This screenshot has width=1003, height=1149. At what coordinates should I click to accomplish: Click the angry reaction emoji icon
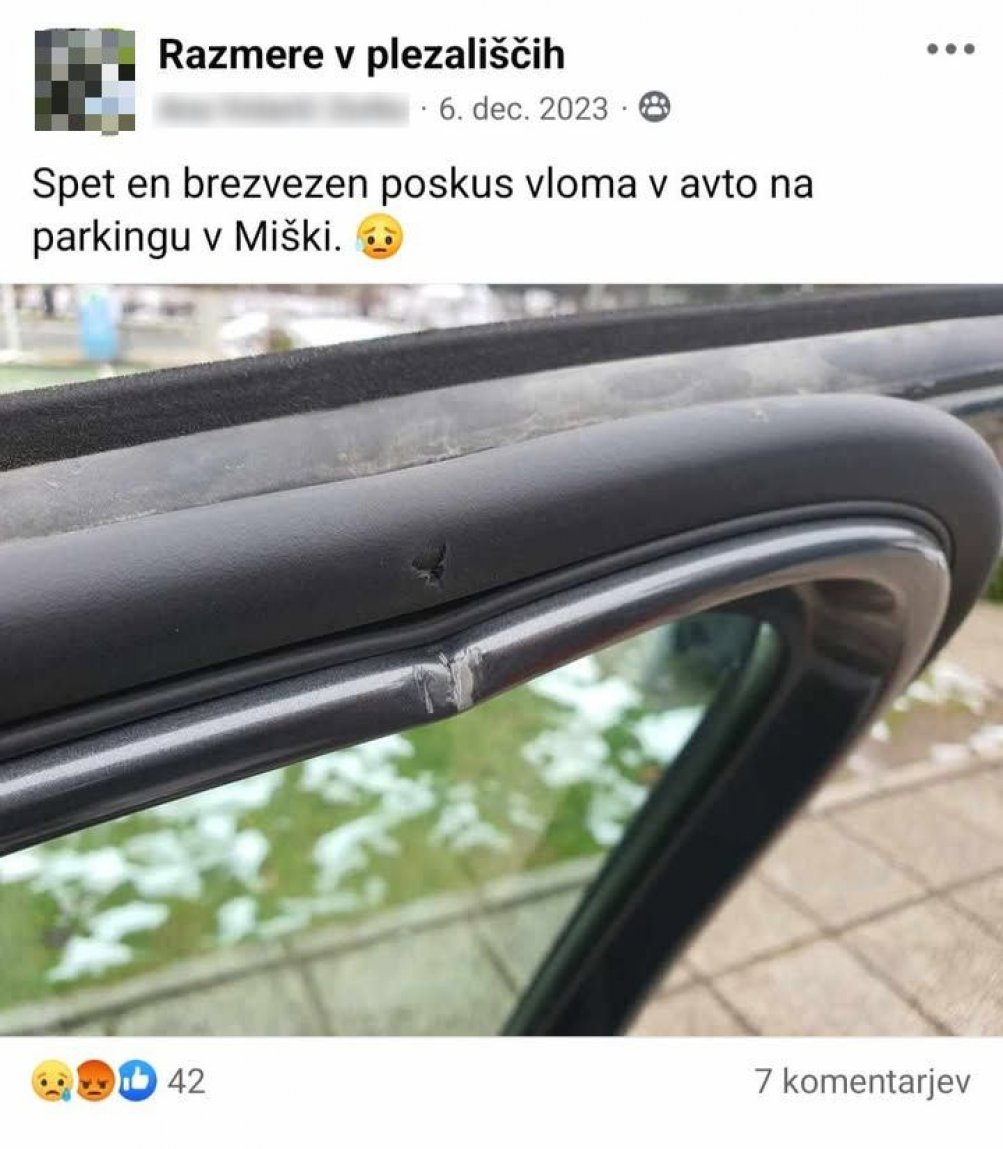pyautogui.click(x=93, y=1081)
